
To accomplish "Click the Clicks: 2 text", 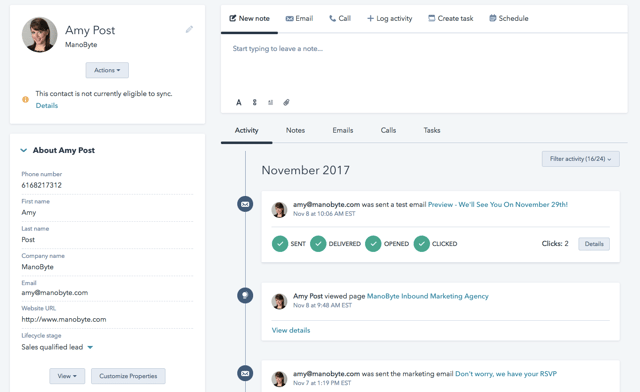I will point(555,244).
